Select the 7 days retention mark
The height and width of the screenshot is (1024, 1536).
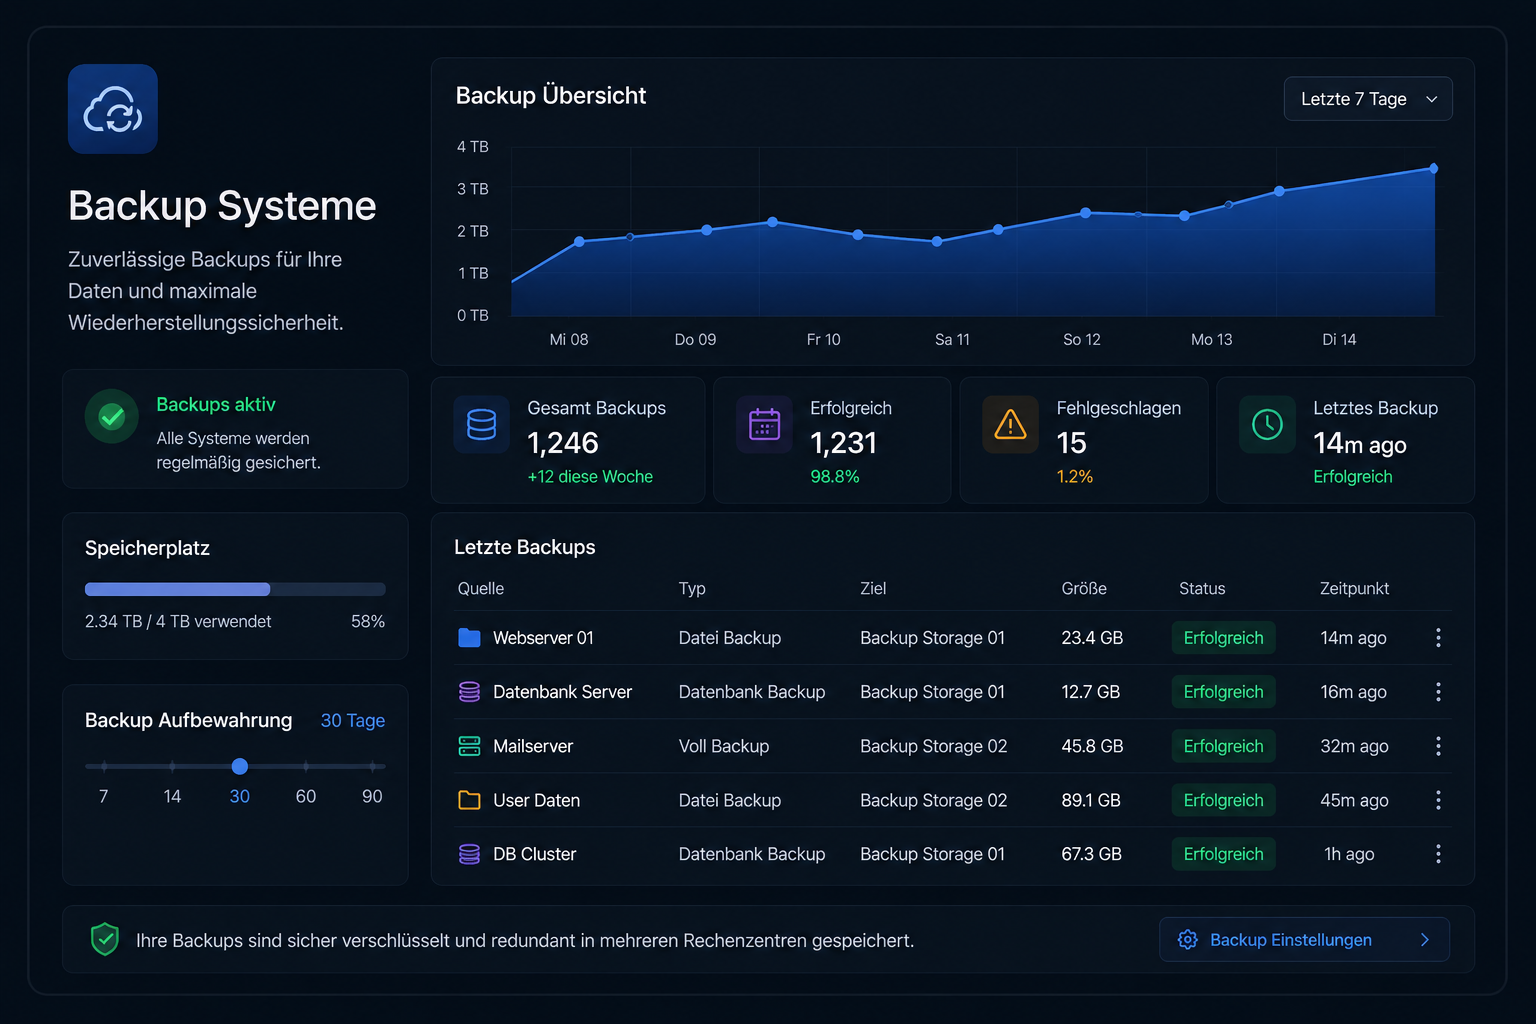[x=104, y=767]
